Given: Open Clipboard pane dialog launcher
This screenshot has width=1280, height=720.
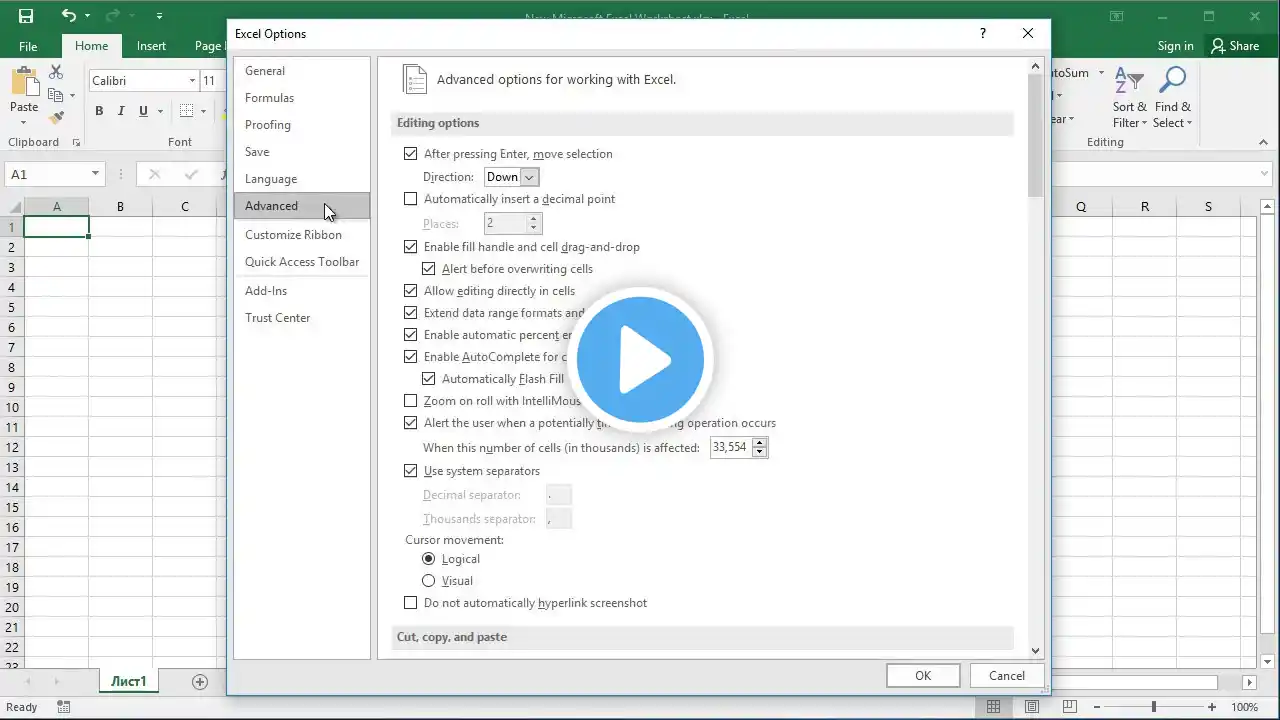Looking at the screenshot, I should (76, 143).
